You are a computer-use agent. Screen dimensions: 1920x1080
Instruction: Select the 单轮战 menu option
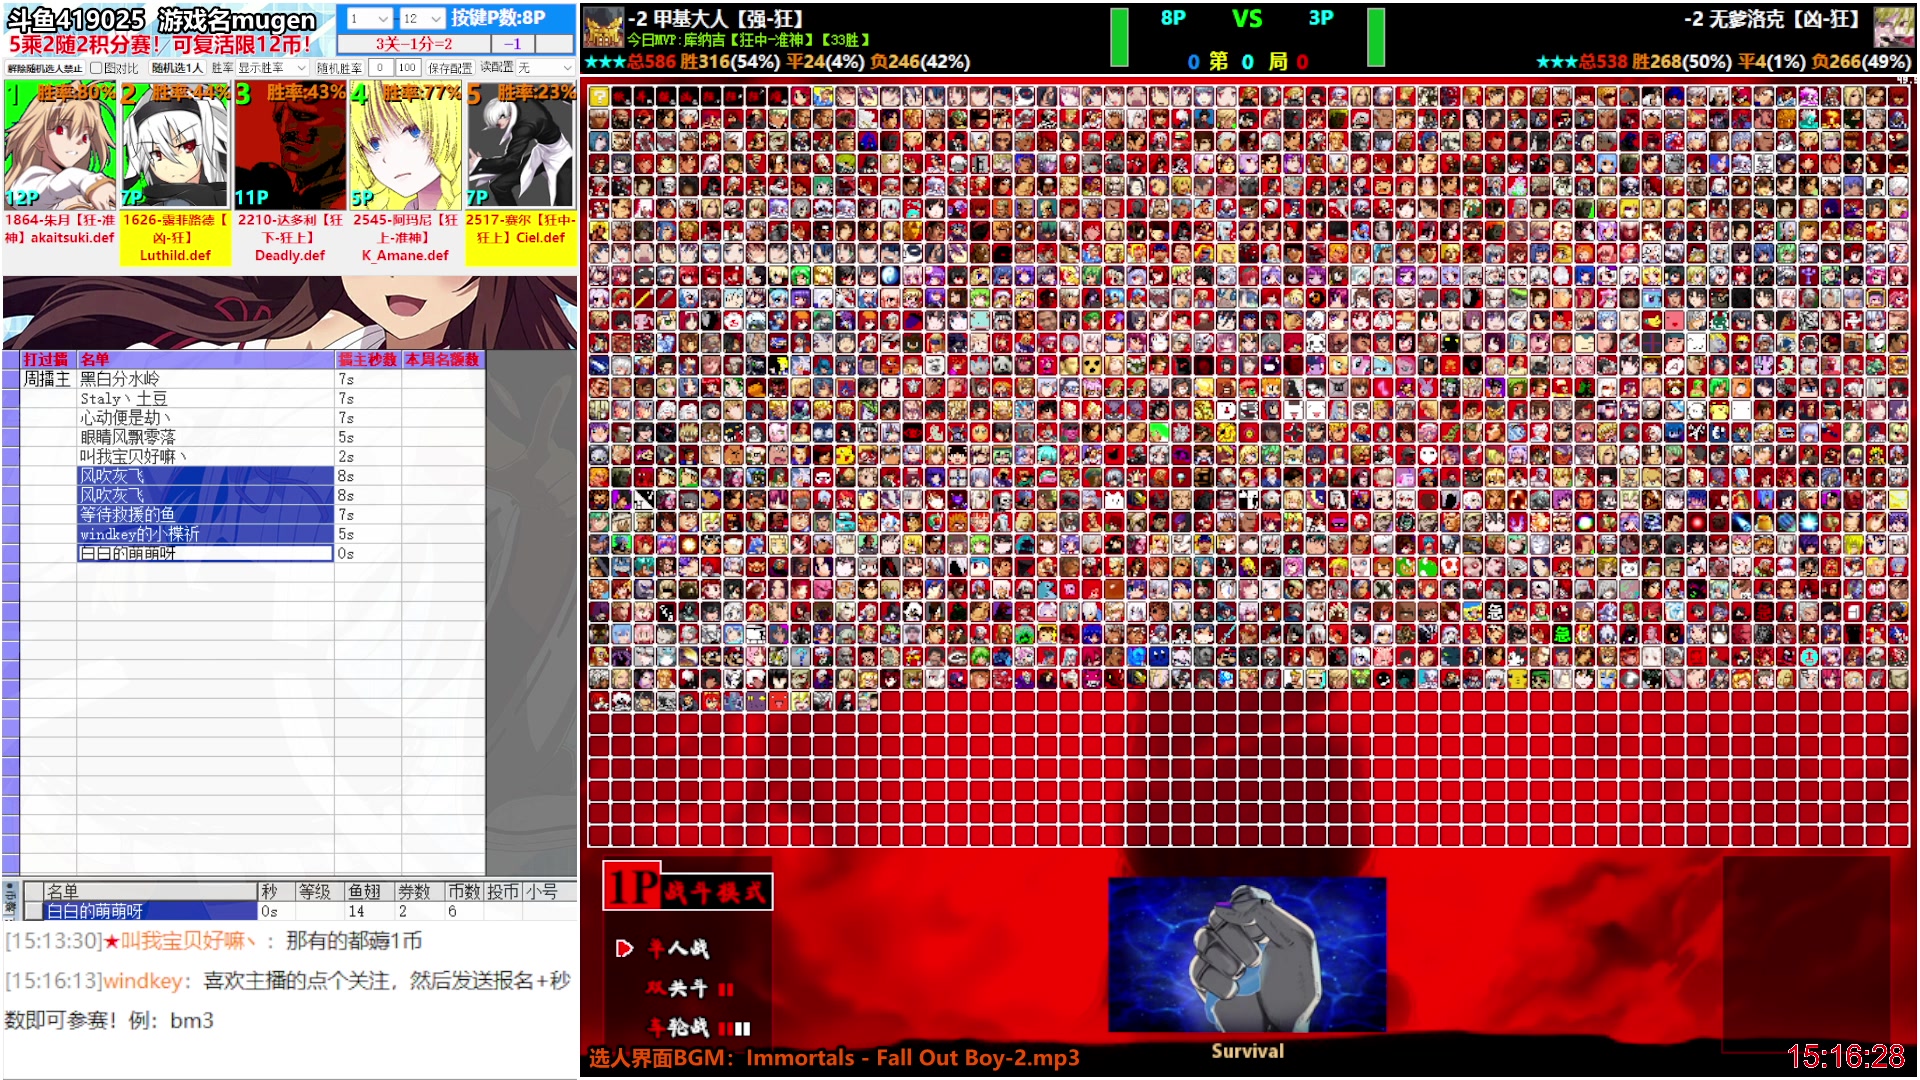click(x=698, y=1027)
